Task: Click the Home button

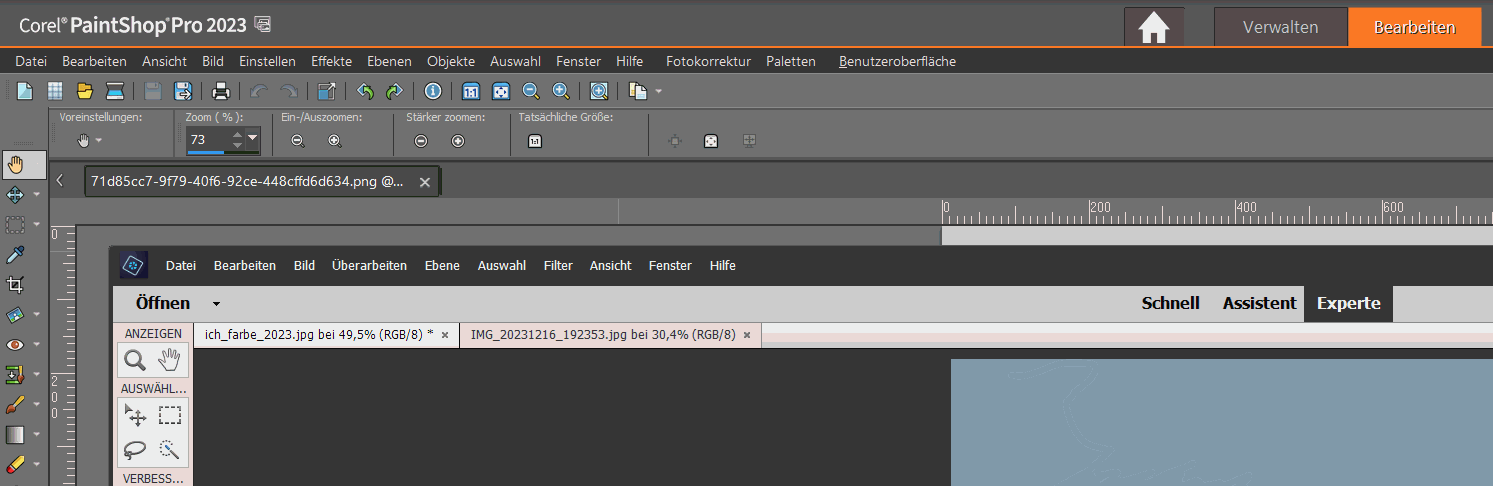Action: coord(1154,27)
